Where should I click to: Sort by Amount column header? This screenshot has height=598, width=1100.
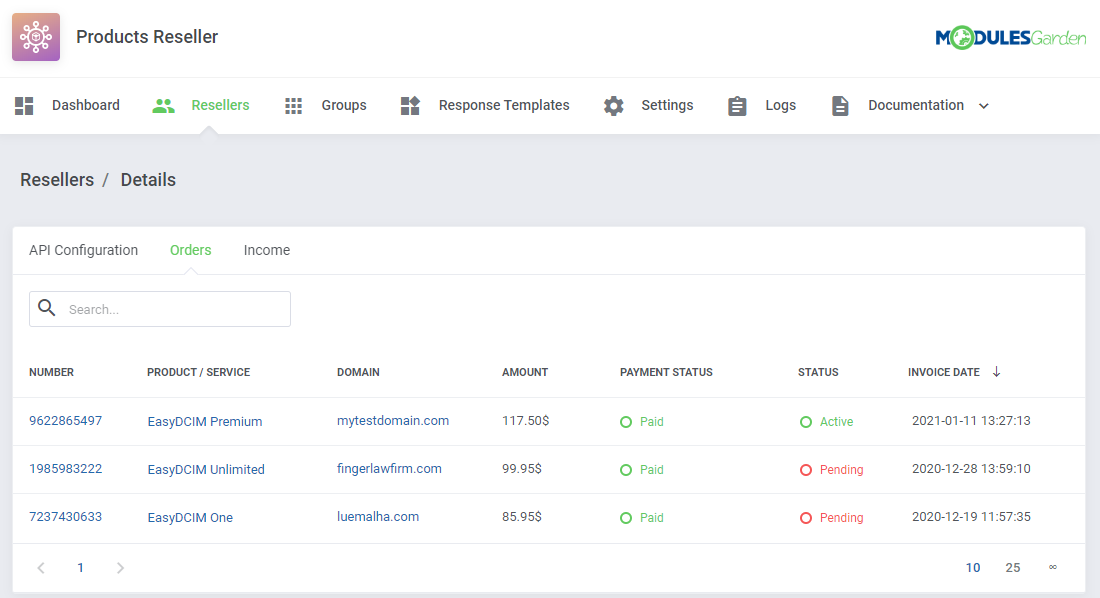click(x=525, y=372)
